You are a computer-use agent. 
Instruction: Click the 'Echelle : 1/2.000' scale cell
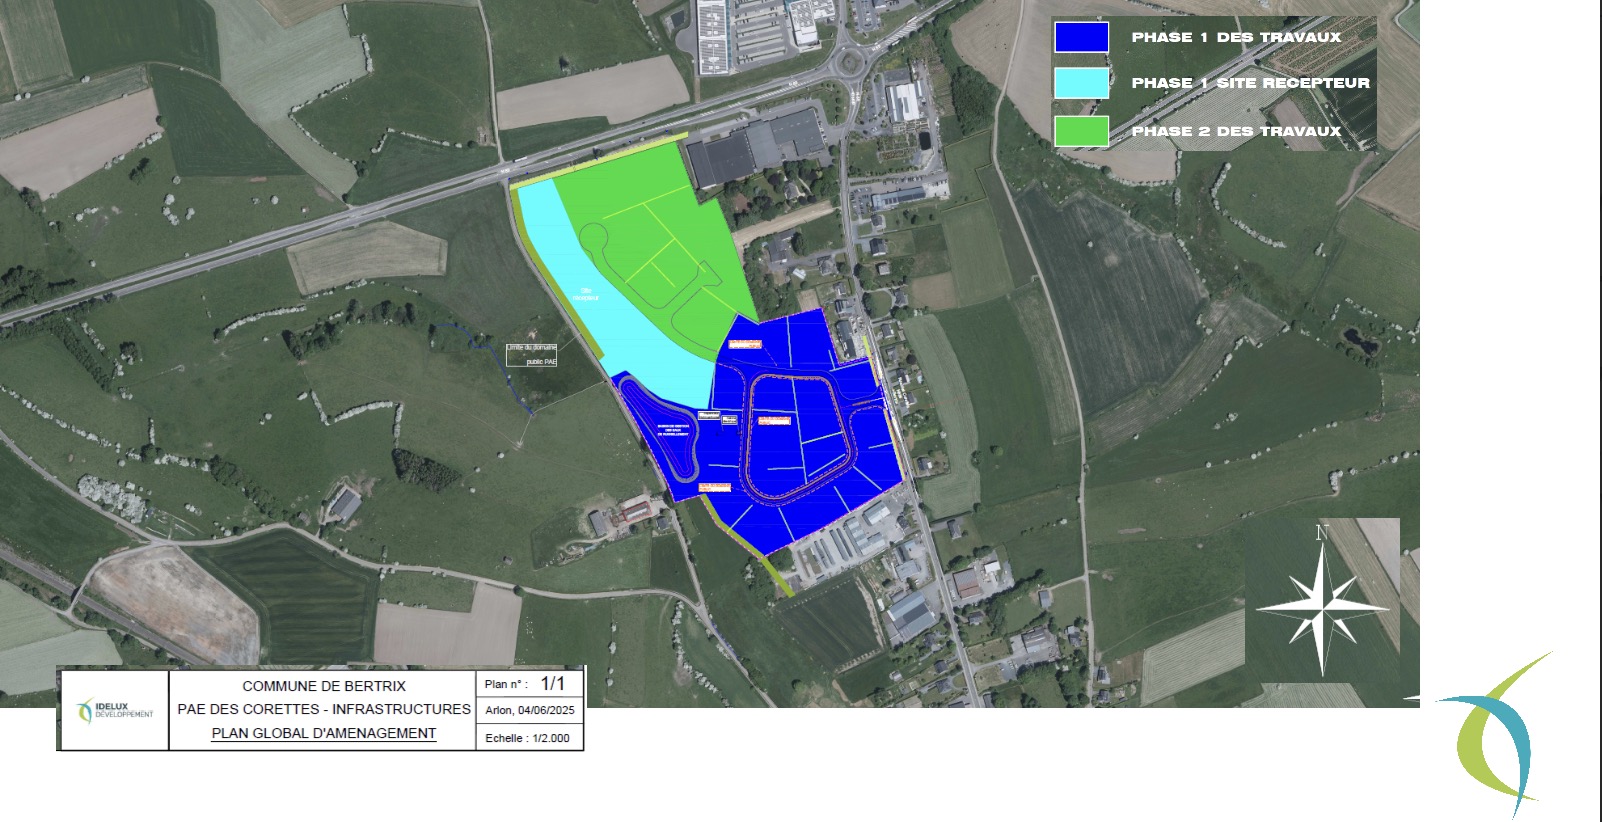point(527,738)
